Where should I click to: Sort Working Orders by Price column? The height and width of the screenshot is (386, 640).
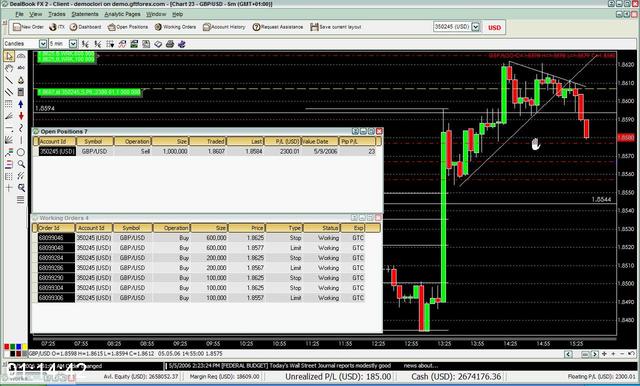(247, 228)
